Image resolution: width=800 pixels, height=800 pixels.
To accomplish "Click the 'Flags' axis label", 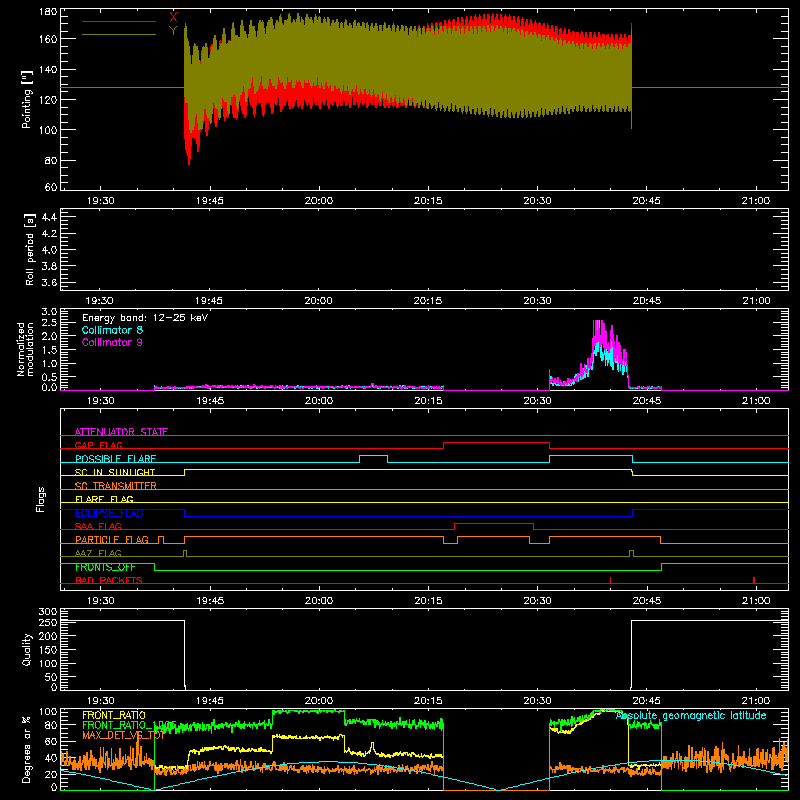I will (x=40, y=499).
